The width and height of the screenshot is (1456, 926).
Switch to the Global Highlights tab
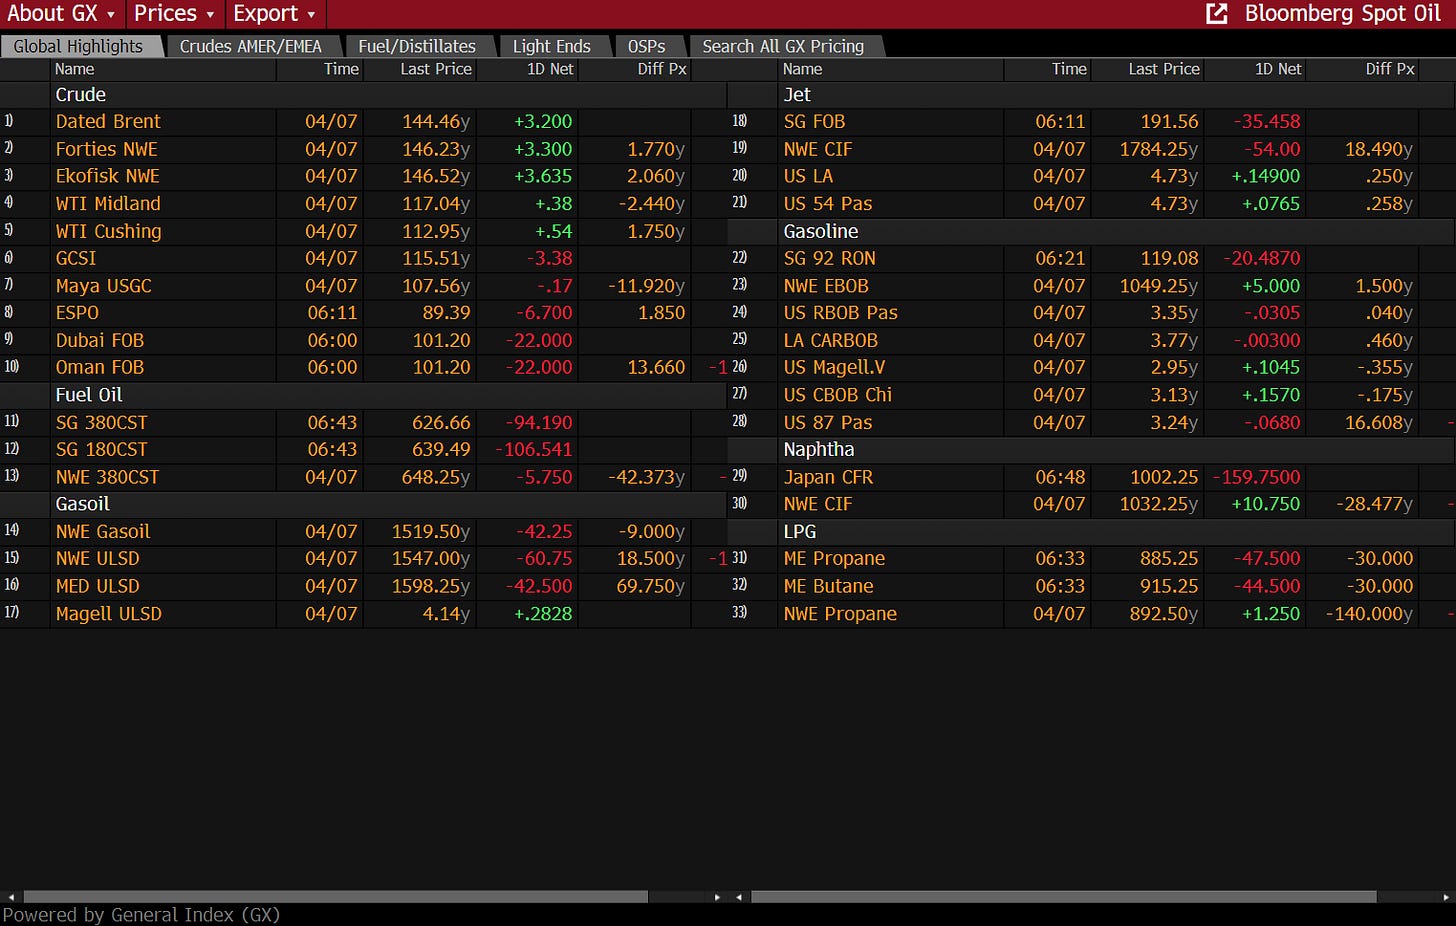pyautogui.click(x=79, y=46)
